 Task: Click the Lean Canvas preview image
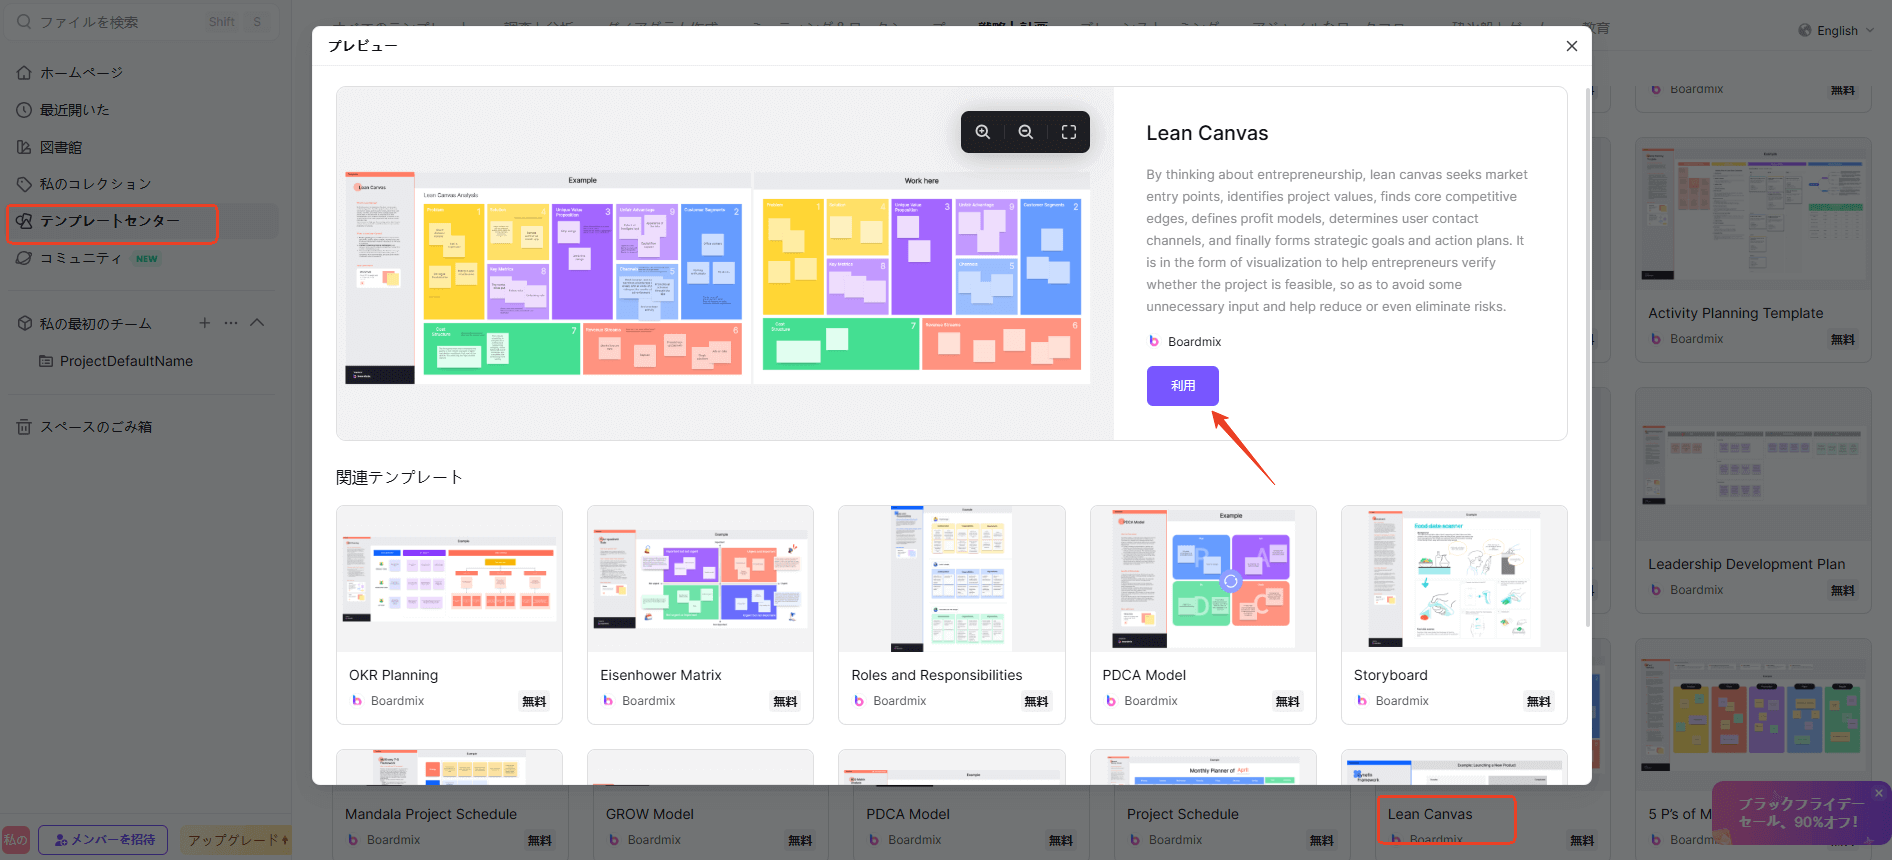point(718,277)
